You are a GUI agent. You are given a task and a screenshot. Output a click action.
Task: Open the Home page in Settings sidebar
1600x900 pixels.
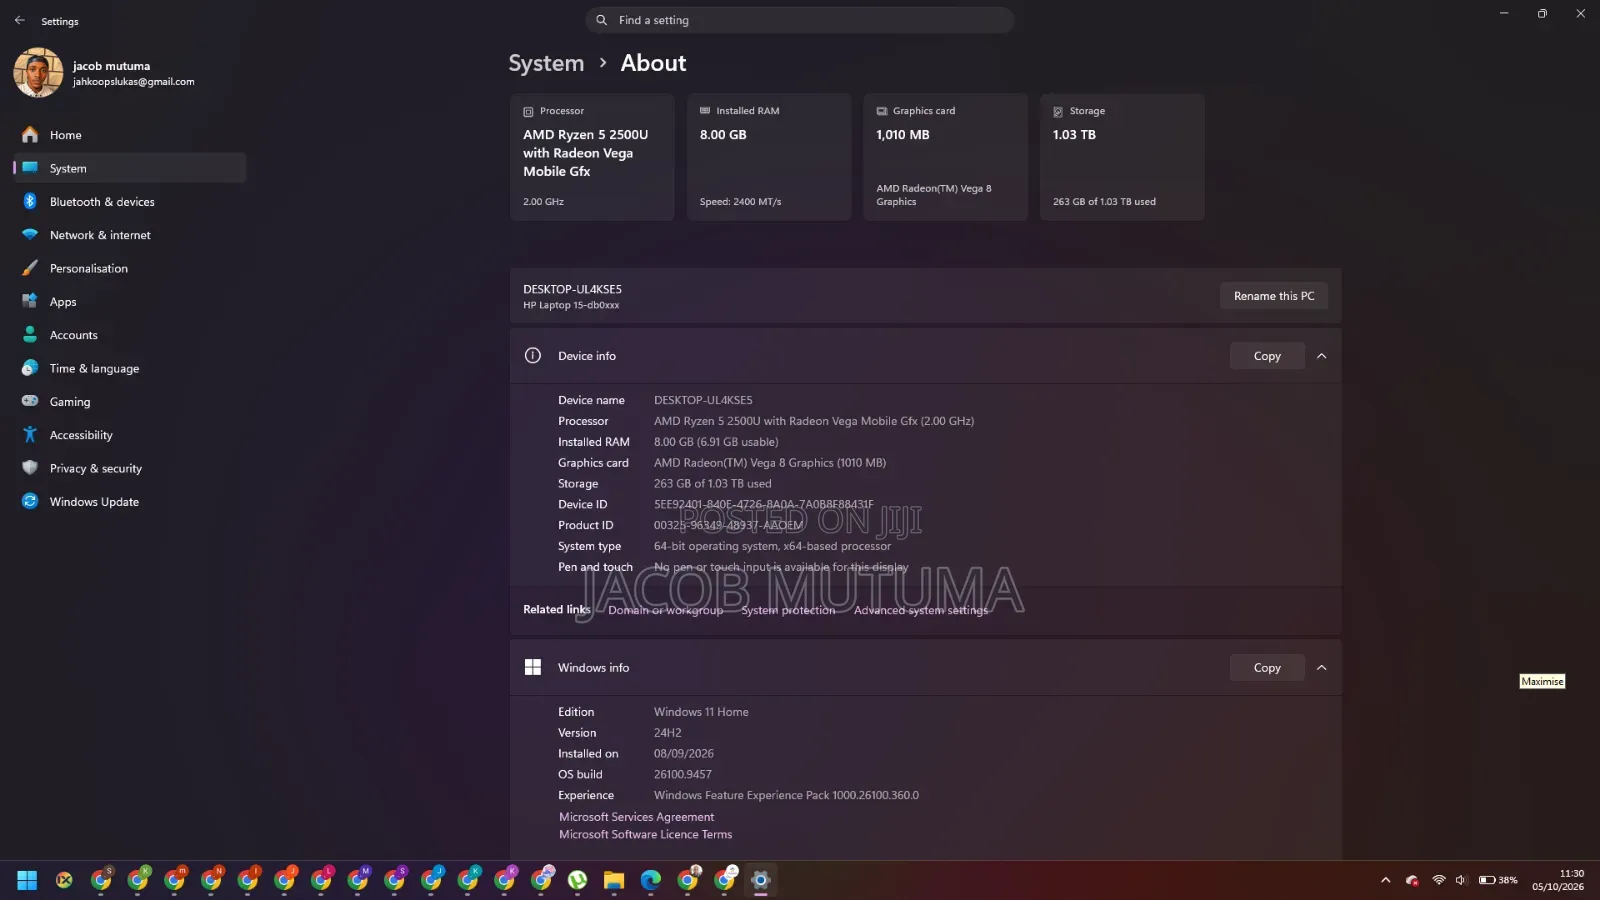[x=130, y=135]
